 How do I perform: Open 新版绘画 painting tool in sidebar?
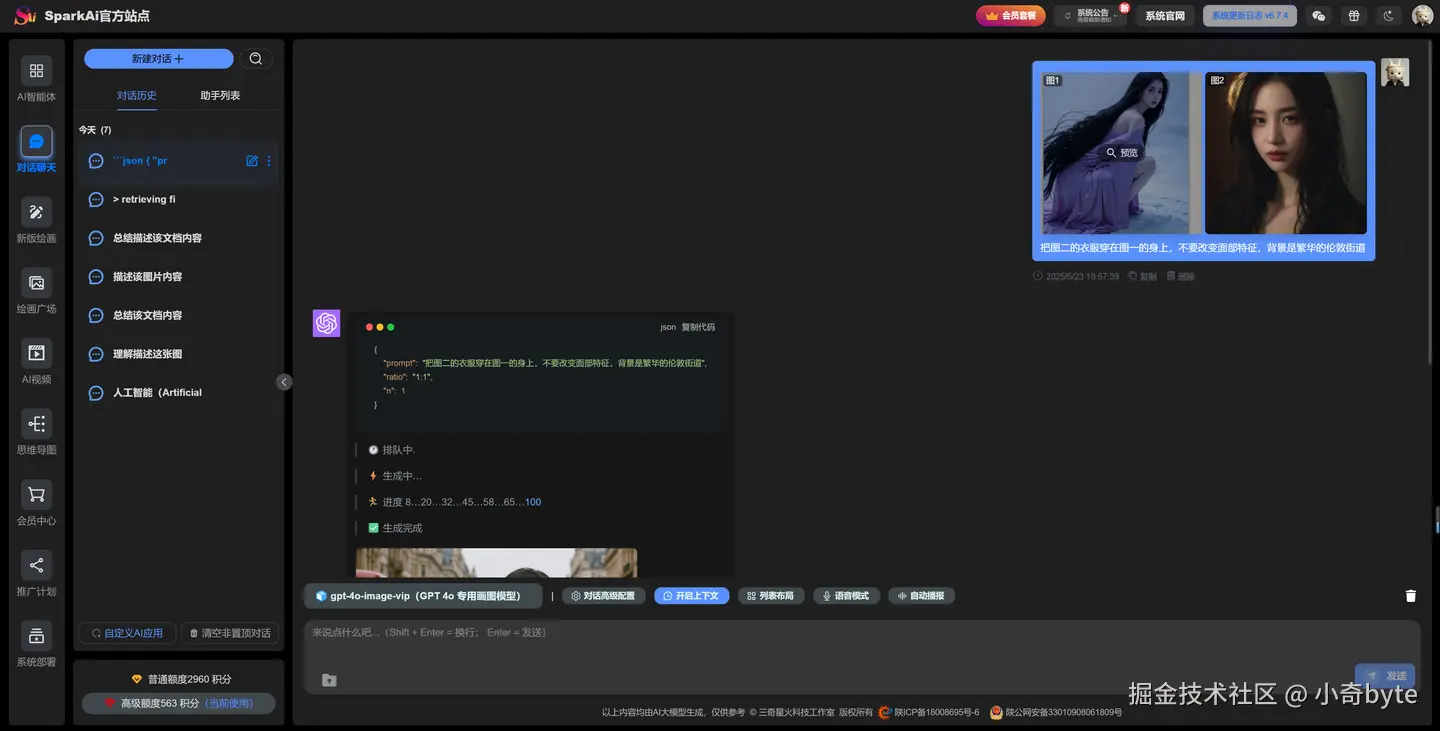[x=36, y=212]
